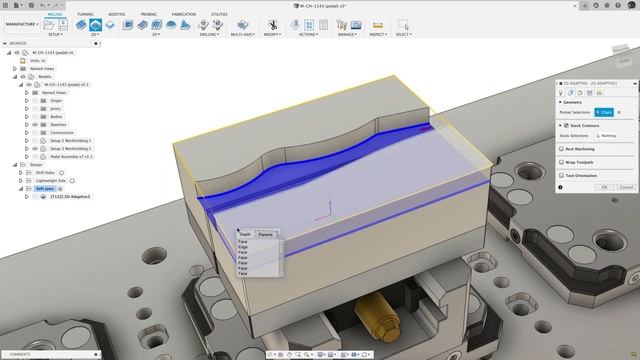Expand the Origin folder in browser
Viewport: 640px width, 360px height.
pos(27,100)
